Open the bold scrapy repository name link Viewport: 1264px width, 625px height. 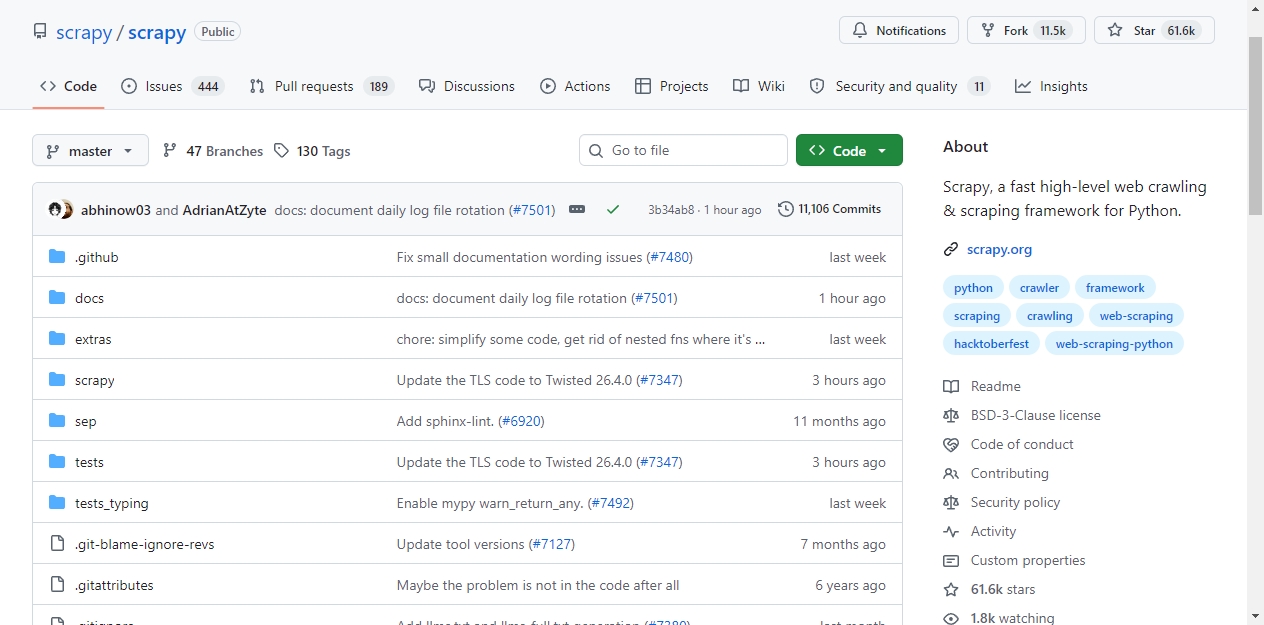click(x=157, y=32)
